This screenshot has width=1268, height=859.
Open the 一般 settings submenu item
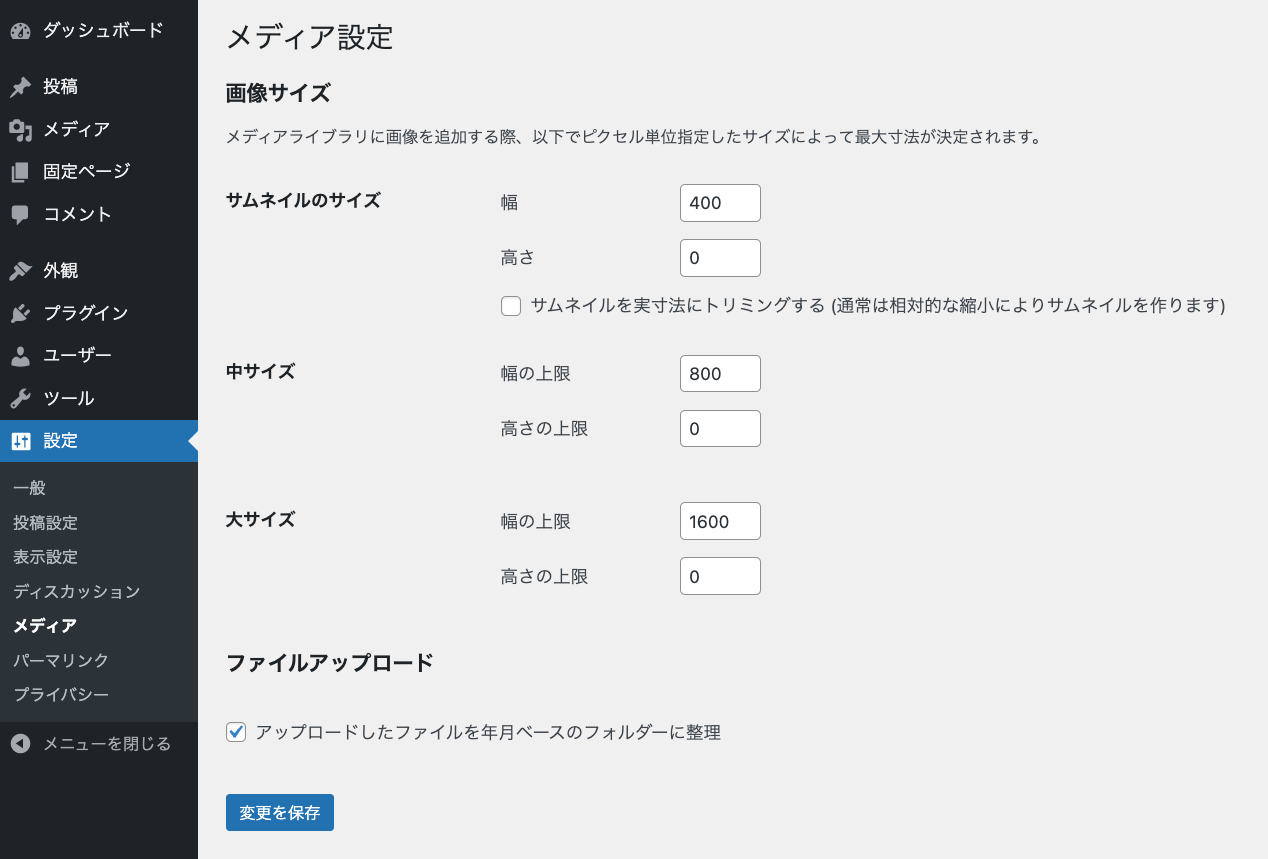pyautogui.click(x=30, y=488)
